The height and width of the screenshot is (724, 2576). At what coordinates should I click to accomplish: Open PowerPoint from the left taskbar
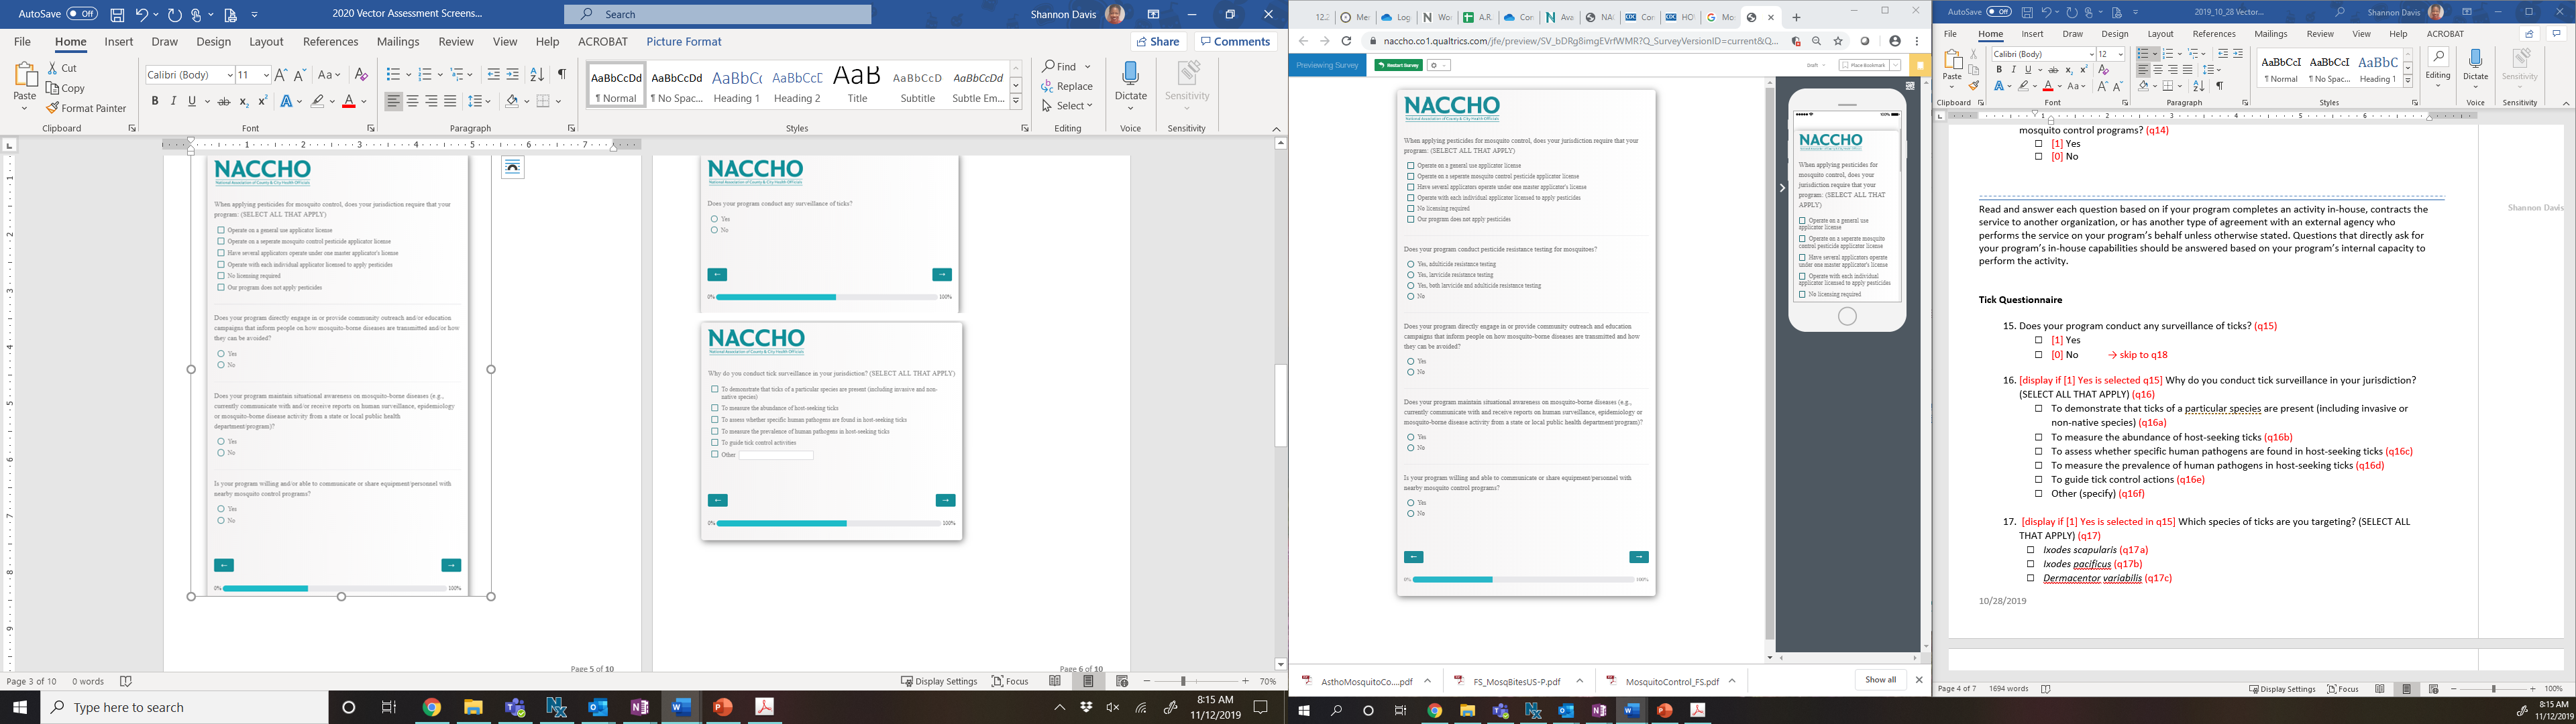point(723,707)
